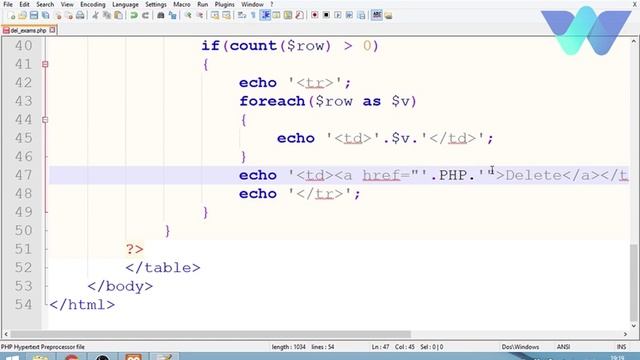
Task: Click '</table>' tag on line 52
Action: [x=163, y=268]
